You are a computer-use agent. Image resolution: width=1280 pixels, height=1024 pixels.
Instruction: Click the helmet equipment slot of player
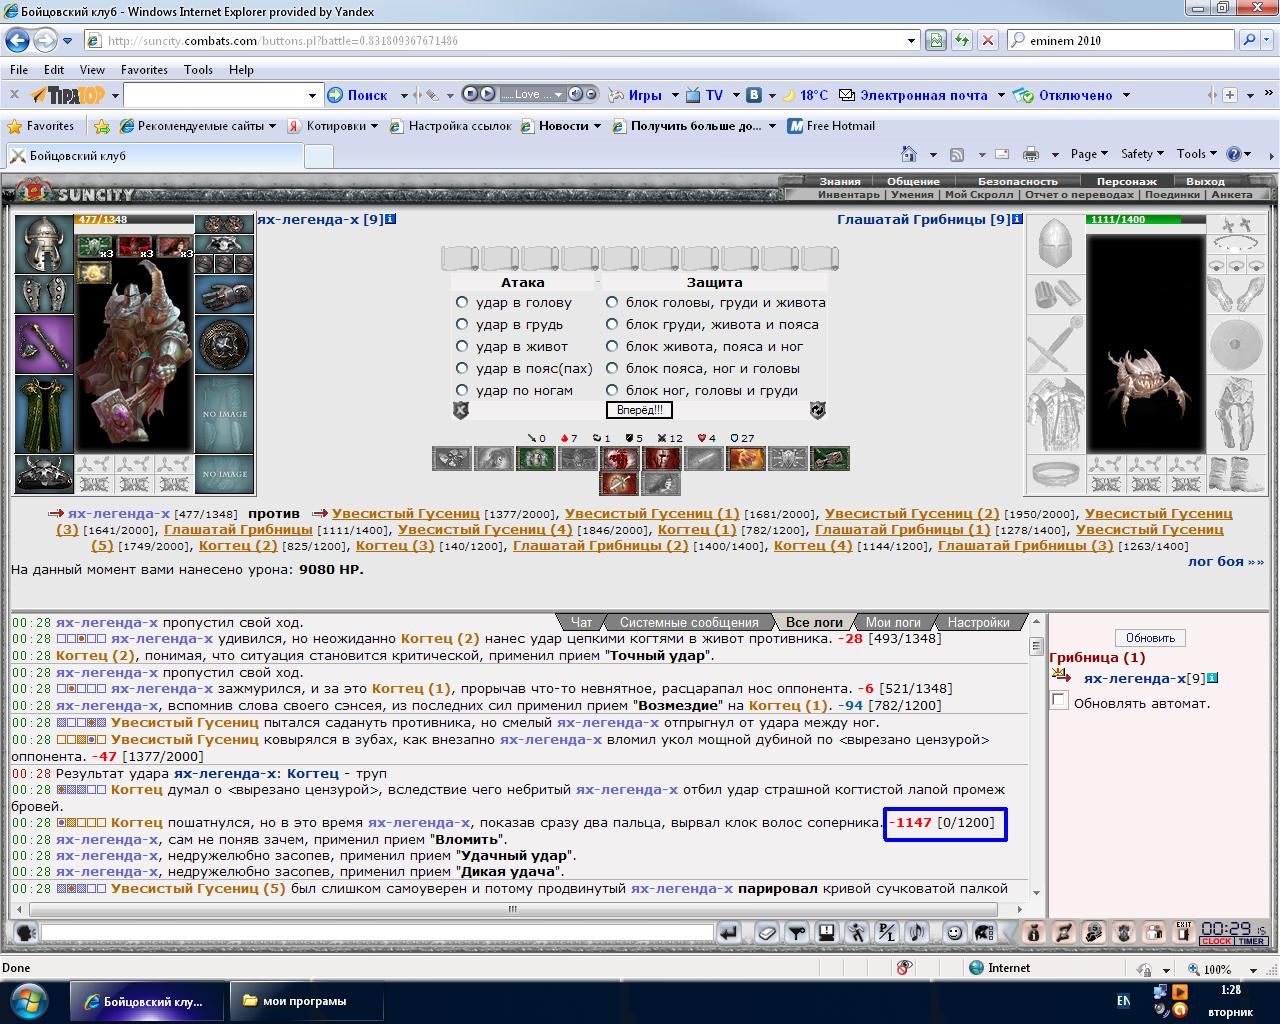pyautogui.click(x=44, y=244)
